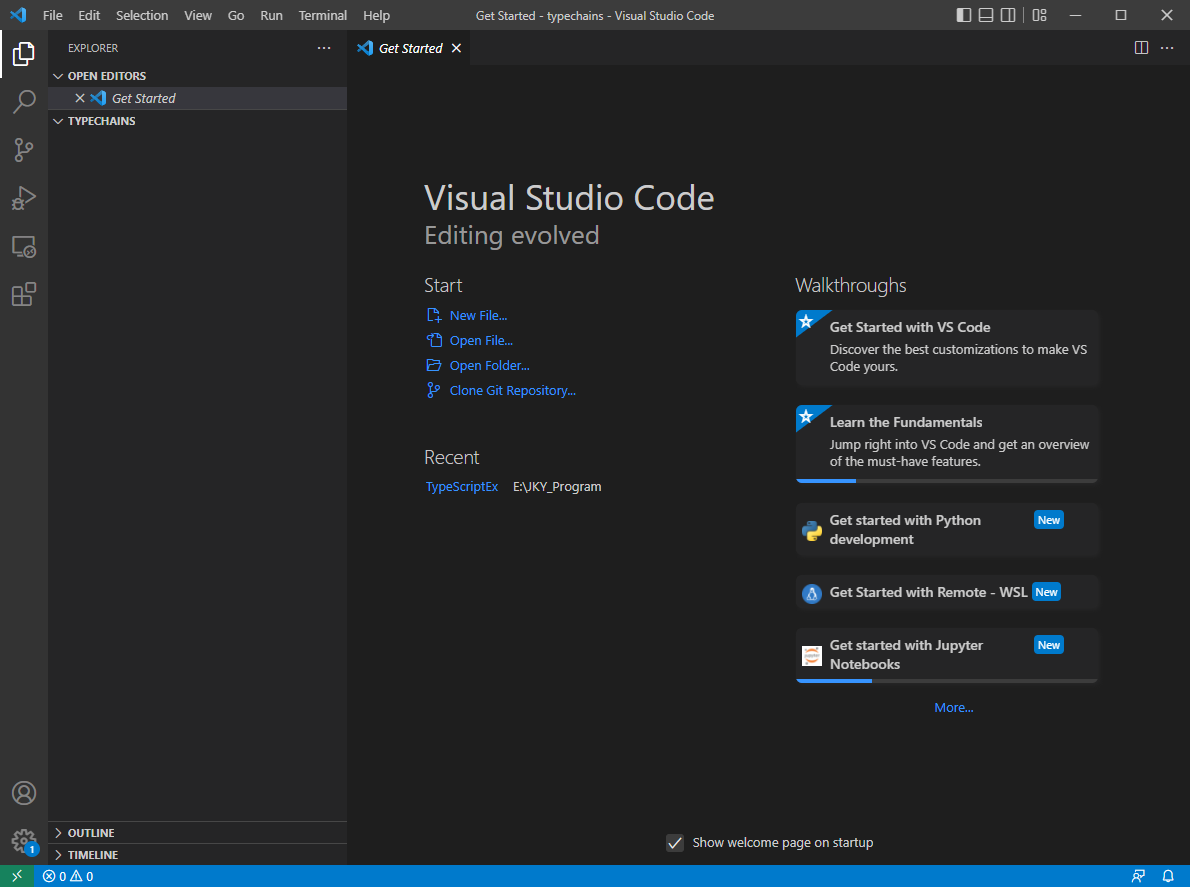Click the E:\JKY_Program path text
This screenshot has width=1190, height=887.
coord(557,487)
